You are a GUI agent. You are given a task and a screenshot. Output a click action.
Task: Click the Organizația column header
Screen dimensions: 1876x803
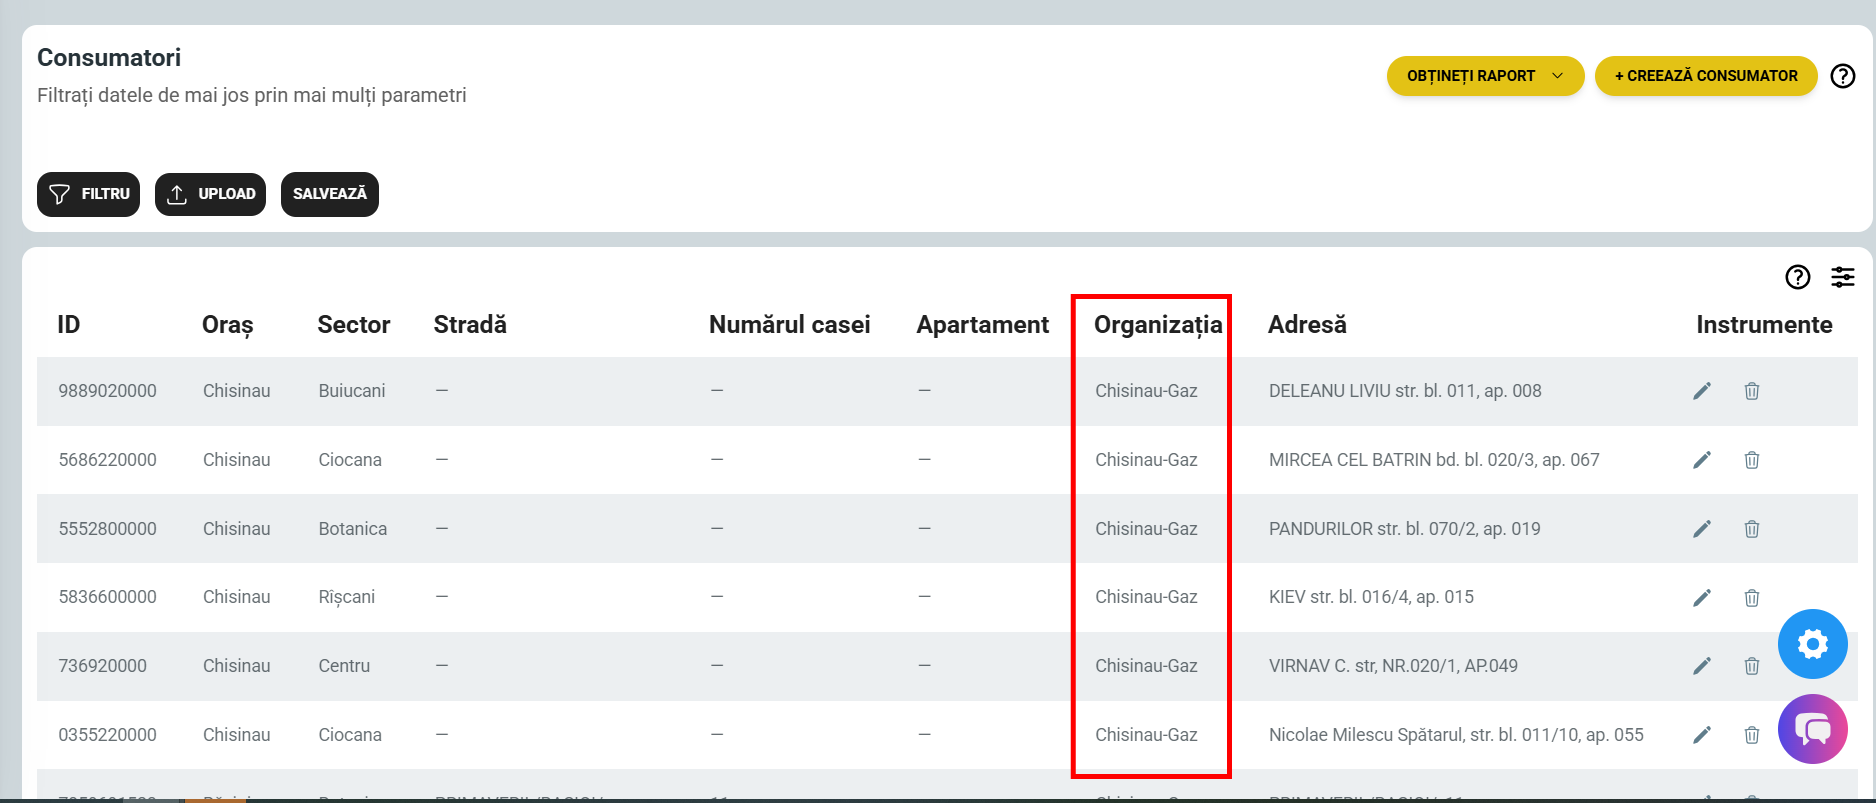coord(1157,325)
